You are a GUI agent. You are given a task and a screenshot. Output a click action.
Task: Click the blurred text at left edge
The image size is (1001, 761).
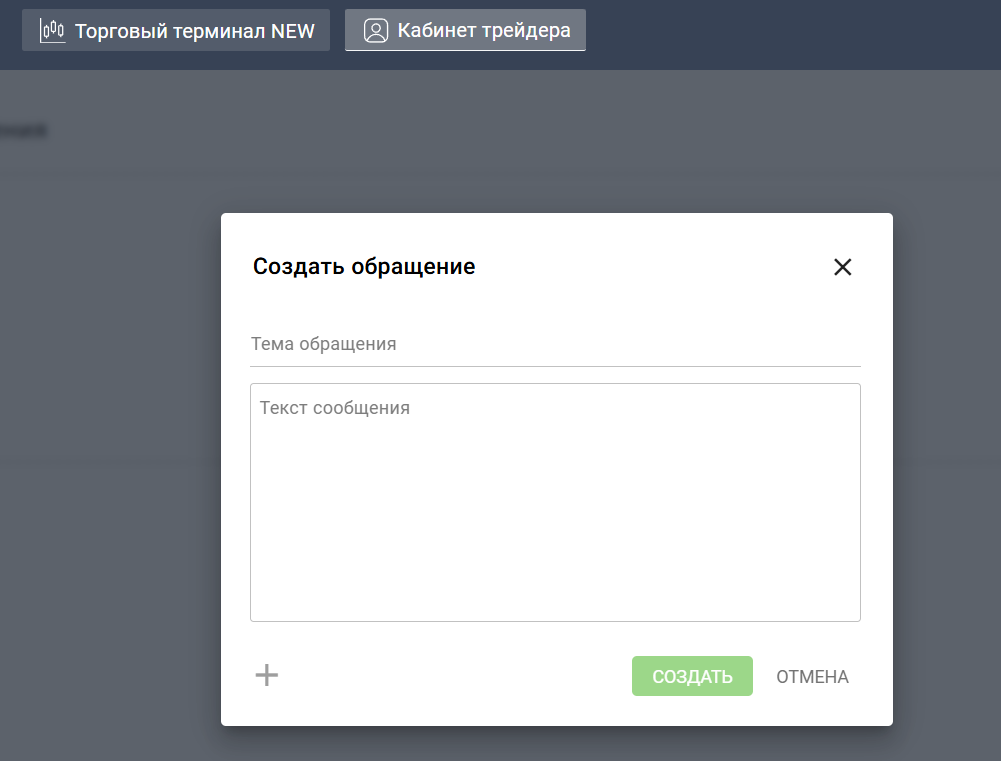(x=22, y=130)
